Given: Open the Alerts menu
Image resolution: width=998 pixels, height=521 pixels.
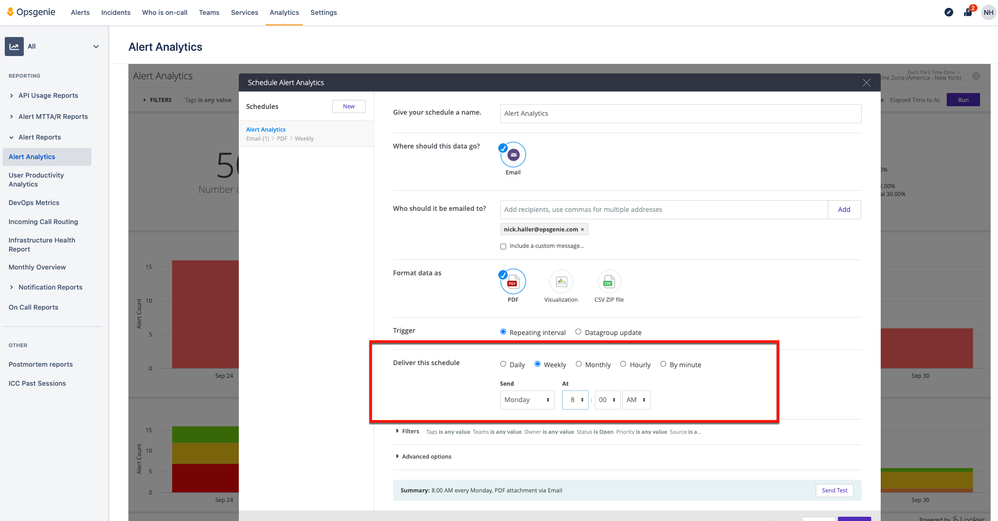Looking at the screenshot, I should tap(80, 13).
